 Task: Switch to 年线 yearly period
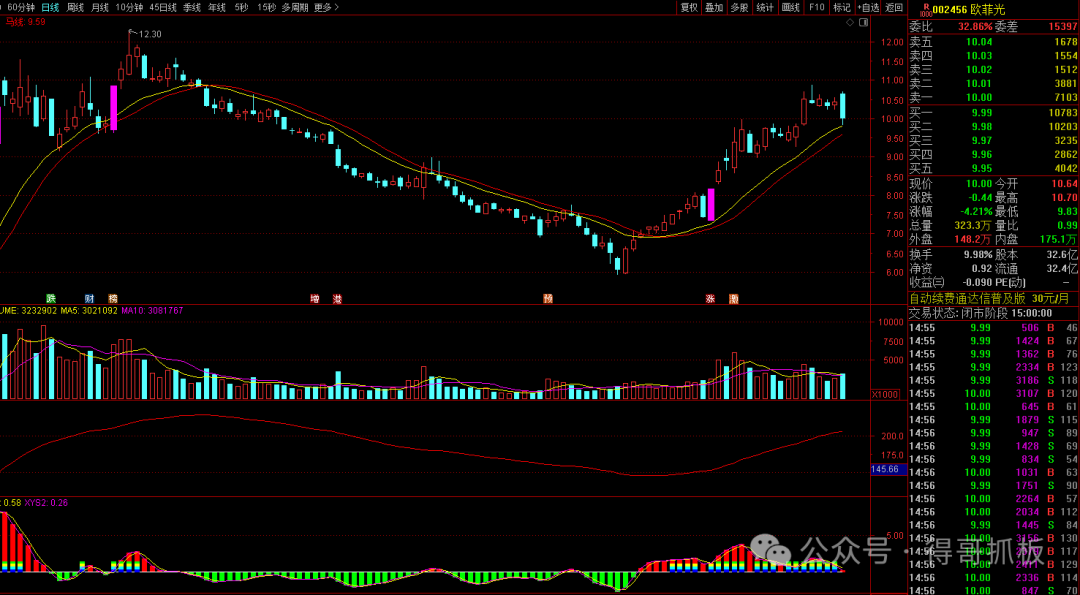tap(217, 8)
